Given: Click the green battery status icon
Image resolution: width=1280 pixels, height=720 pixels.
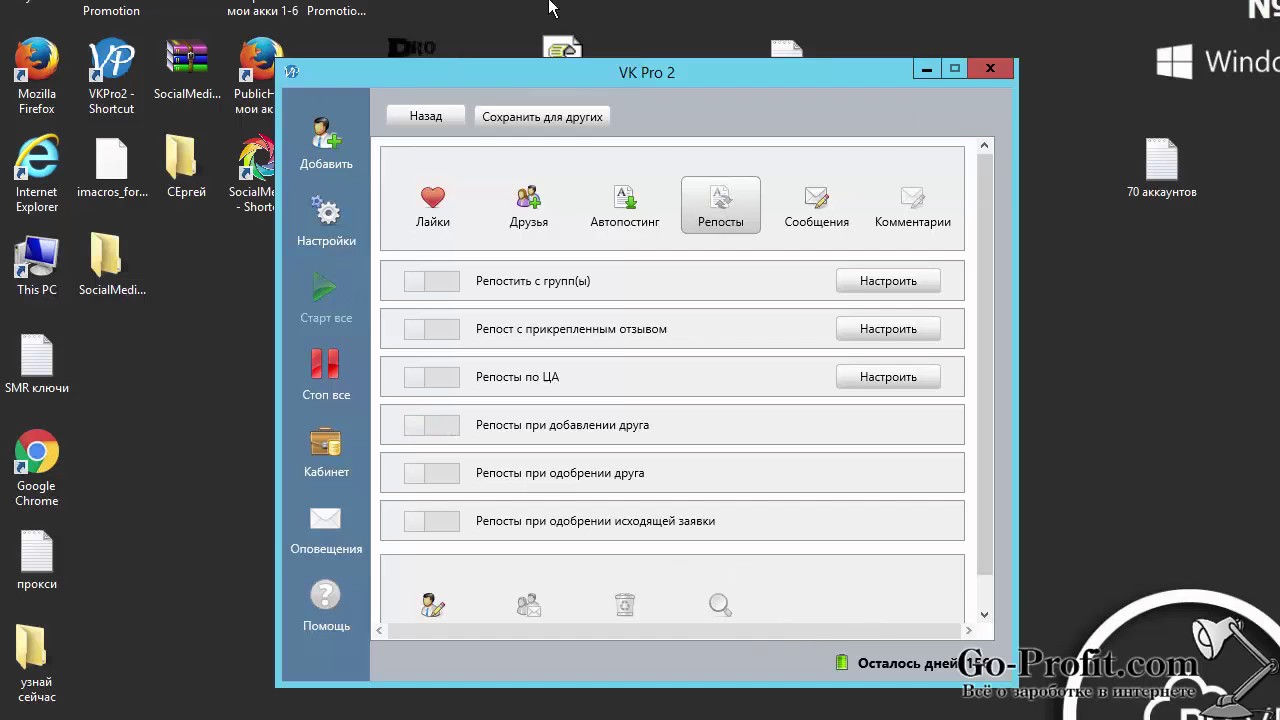Looking at the screenshot, I should (842, 662).
